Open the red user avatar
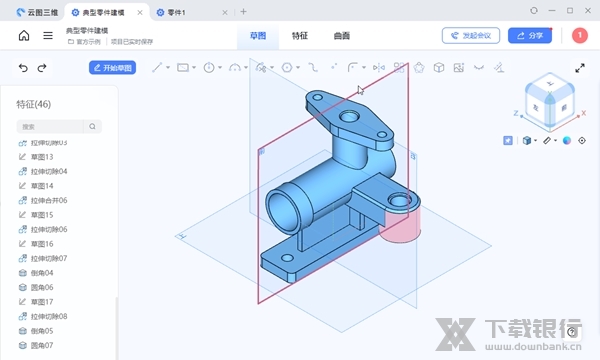The width and height of the screenshot is (600, 360). click(580, 36)
